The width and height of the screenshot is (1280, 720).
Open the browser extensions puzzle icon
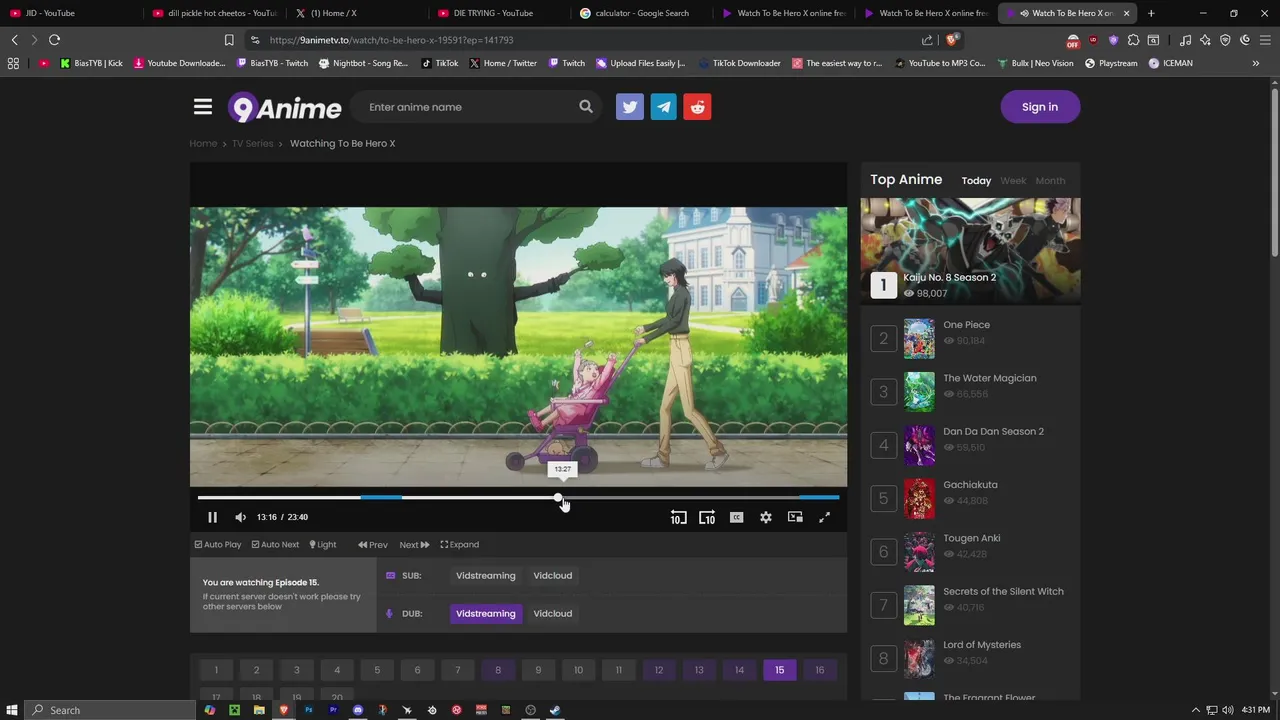[1133, 40]
